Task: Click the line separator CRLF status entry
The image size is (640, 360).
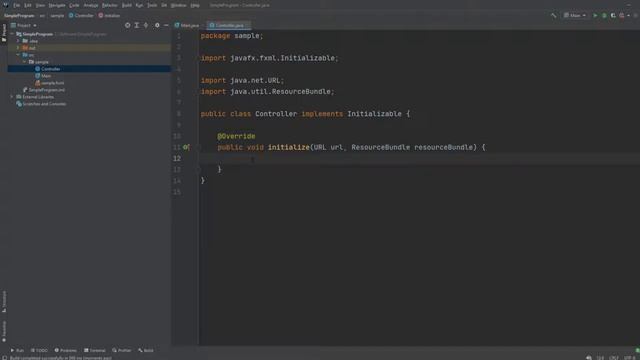Action: point(613,358)
